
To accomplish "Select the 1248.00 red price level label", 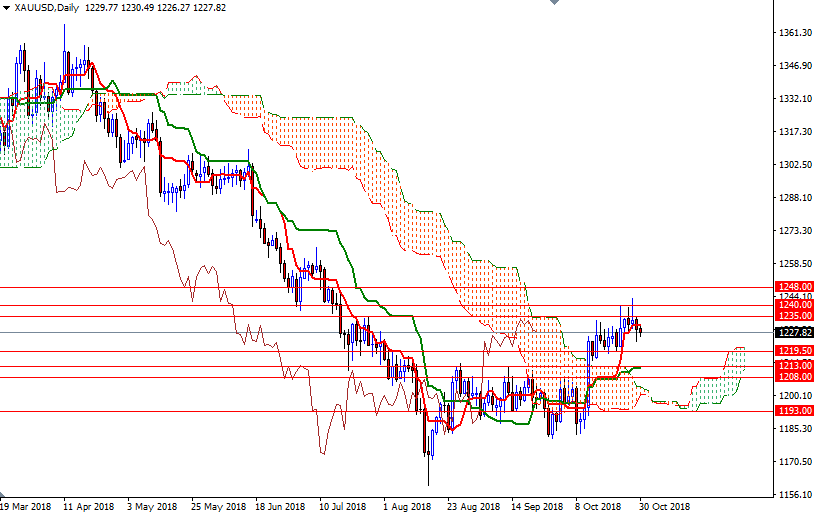I will tap(793, 287).
